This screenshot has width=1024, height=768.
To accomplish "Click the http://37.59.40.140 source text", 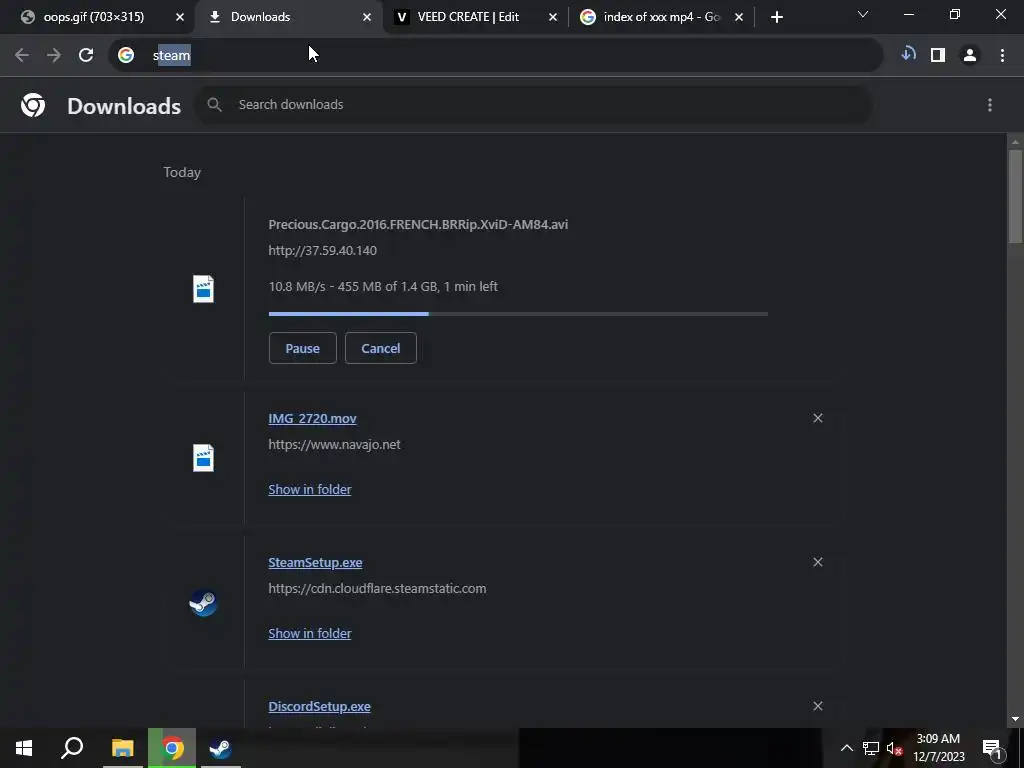I will pyautogui.click(x=323, y=251).
